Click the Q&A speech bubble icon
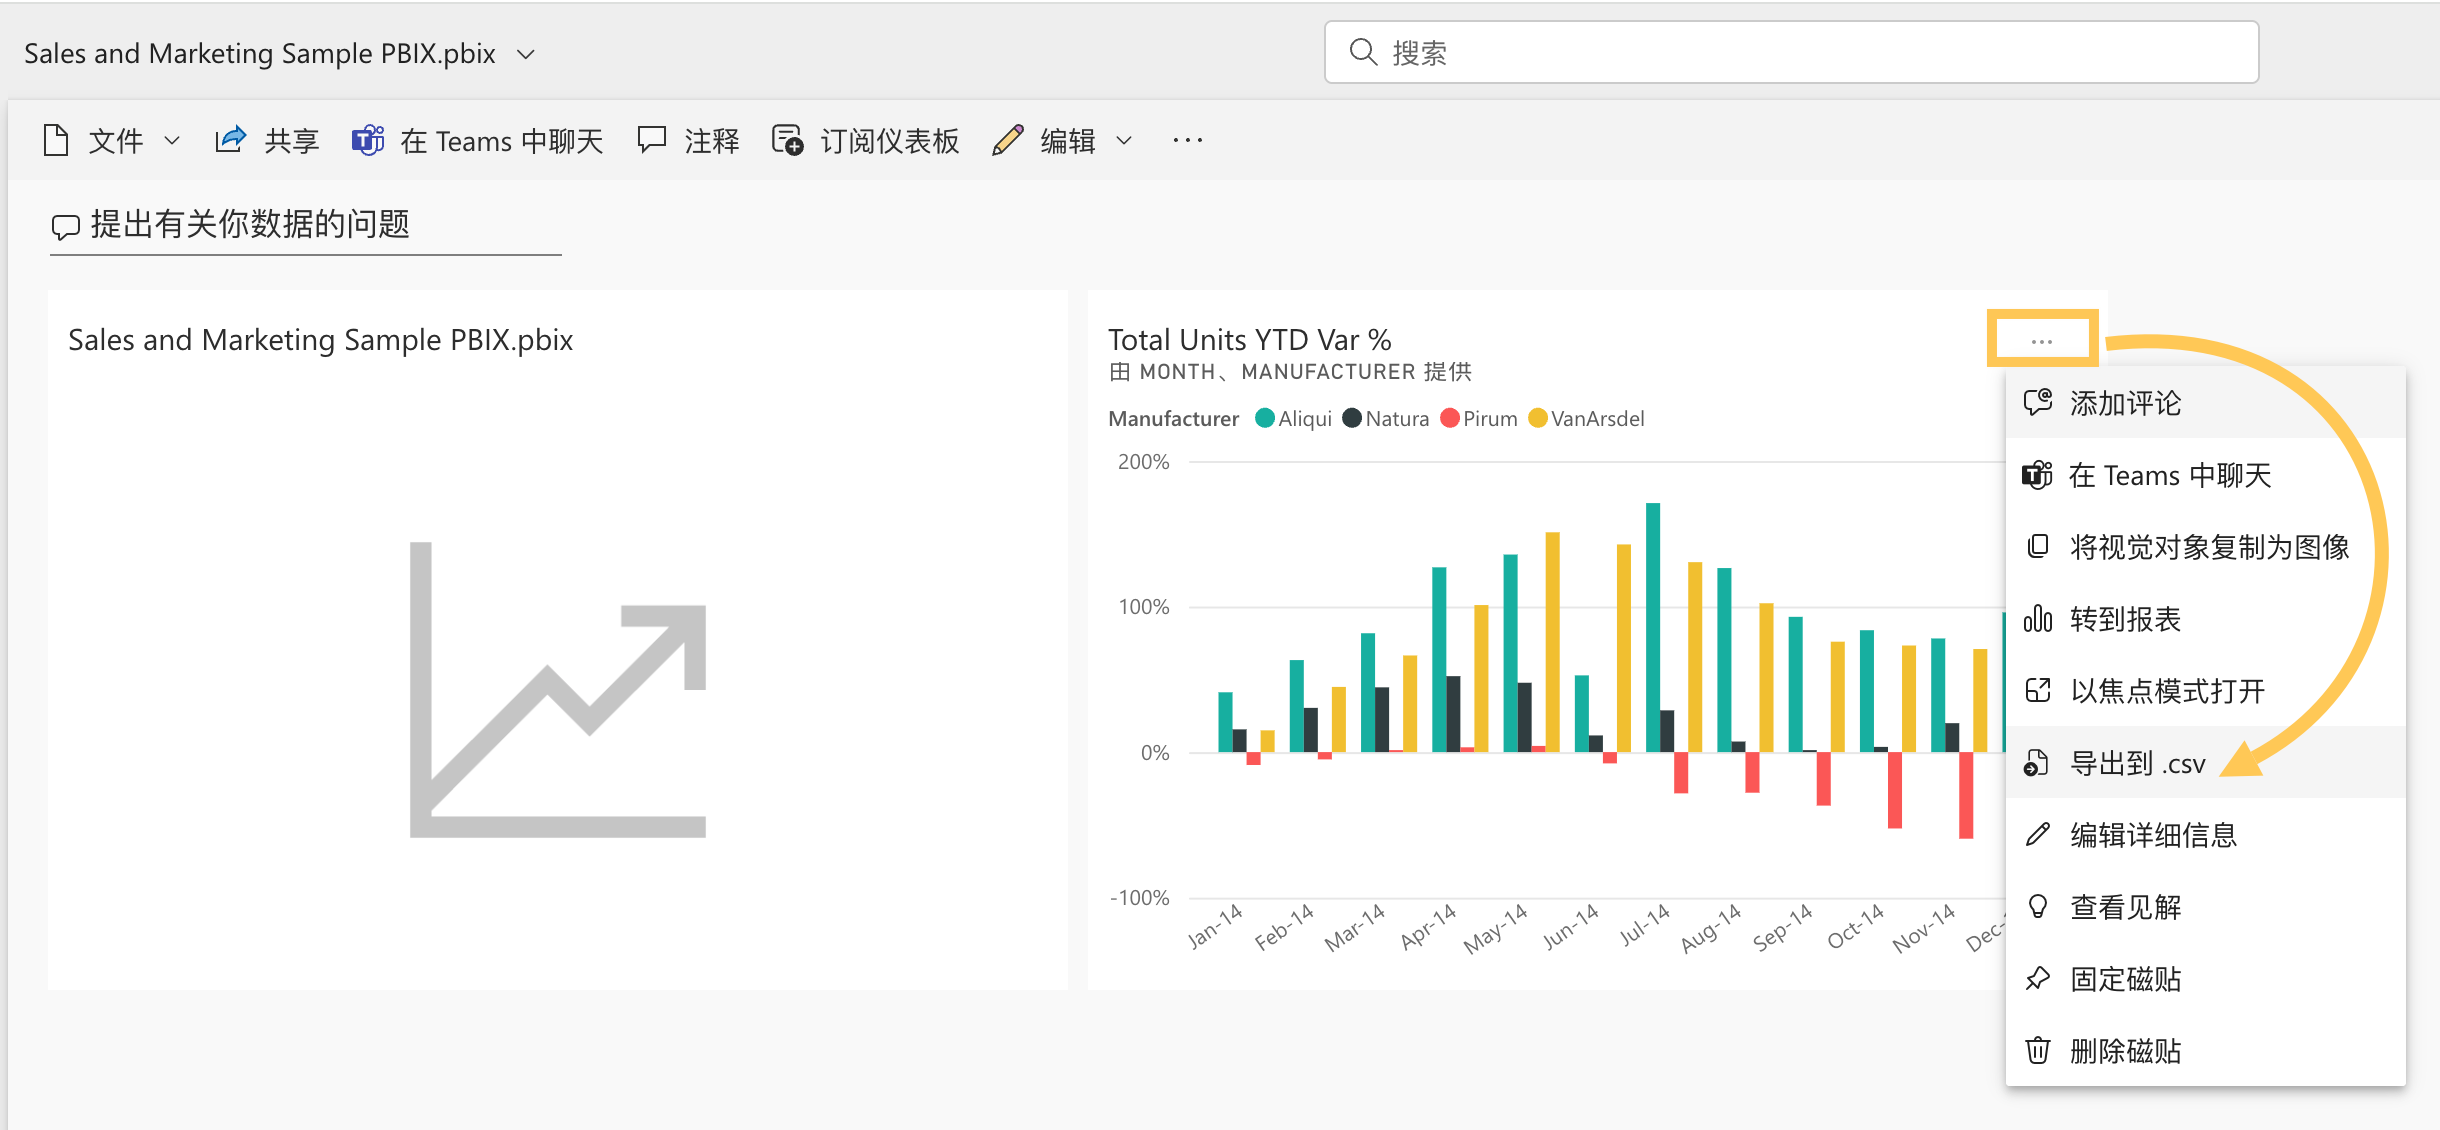This screenshot has height=1130, width=2440. [66, 227]
